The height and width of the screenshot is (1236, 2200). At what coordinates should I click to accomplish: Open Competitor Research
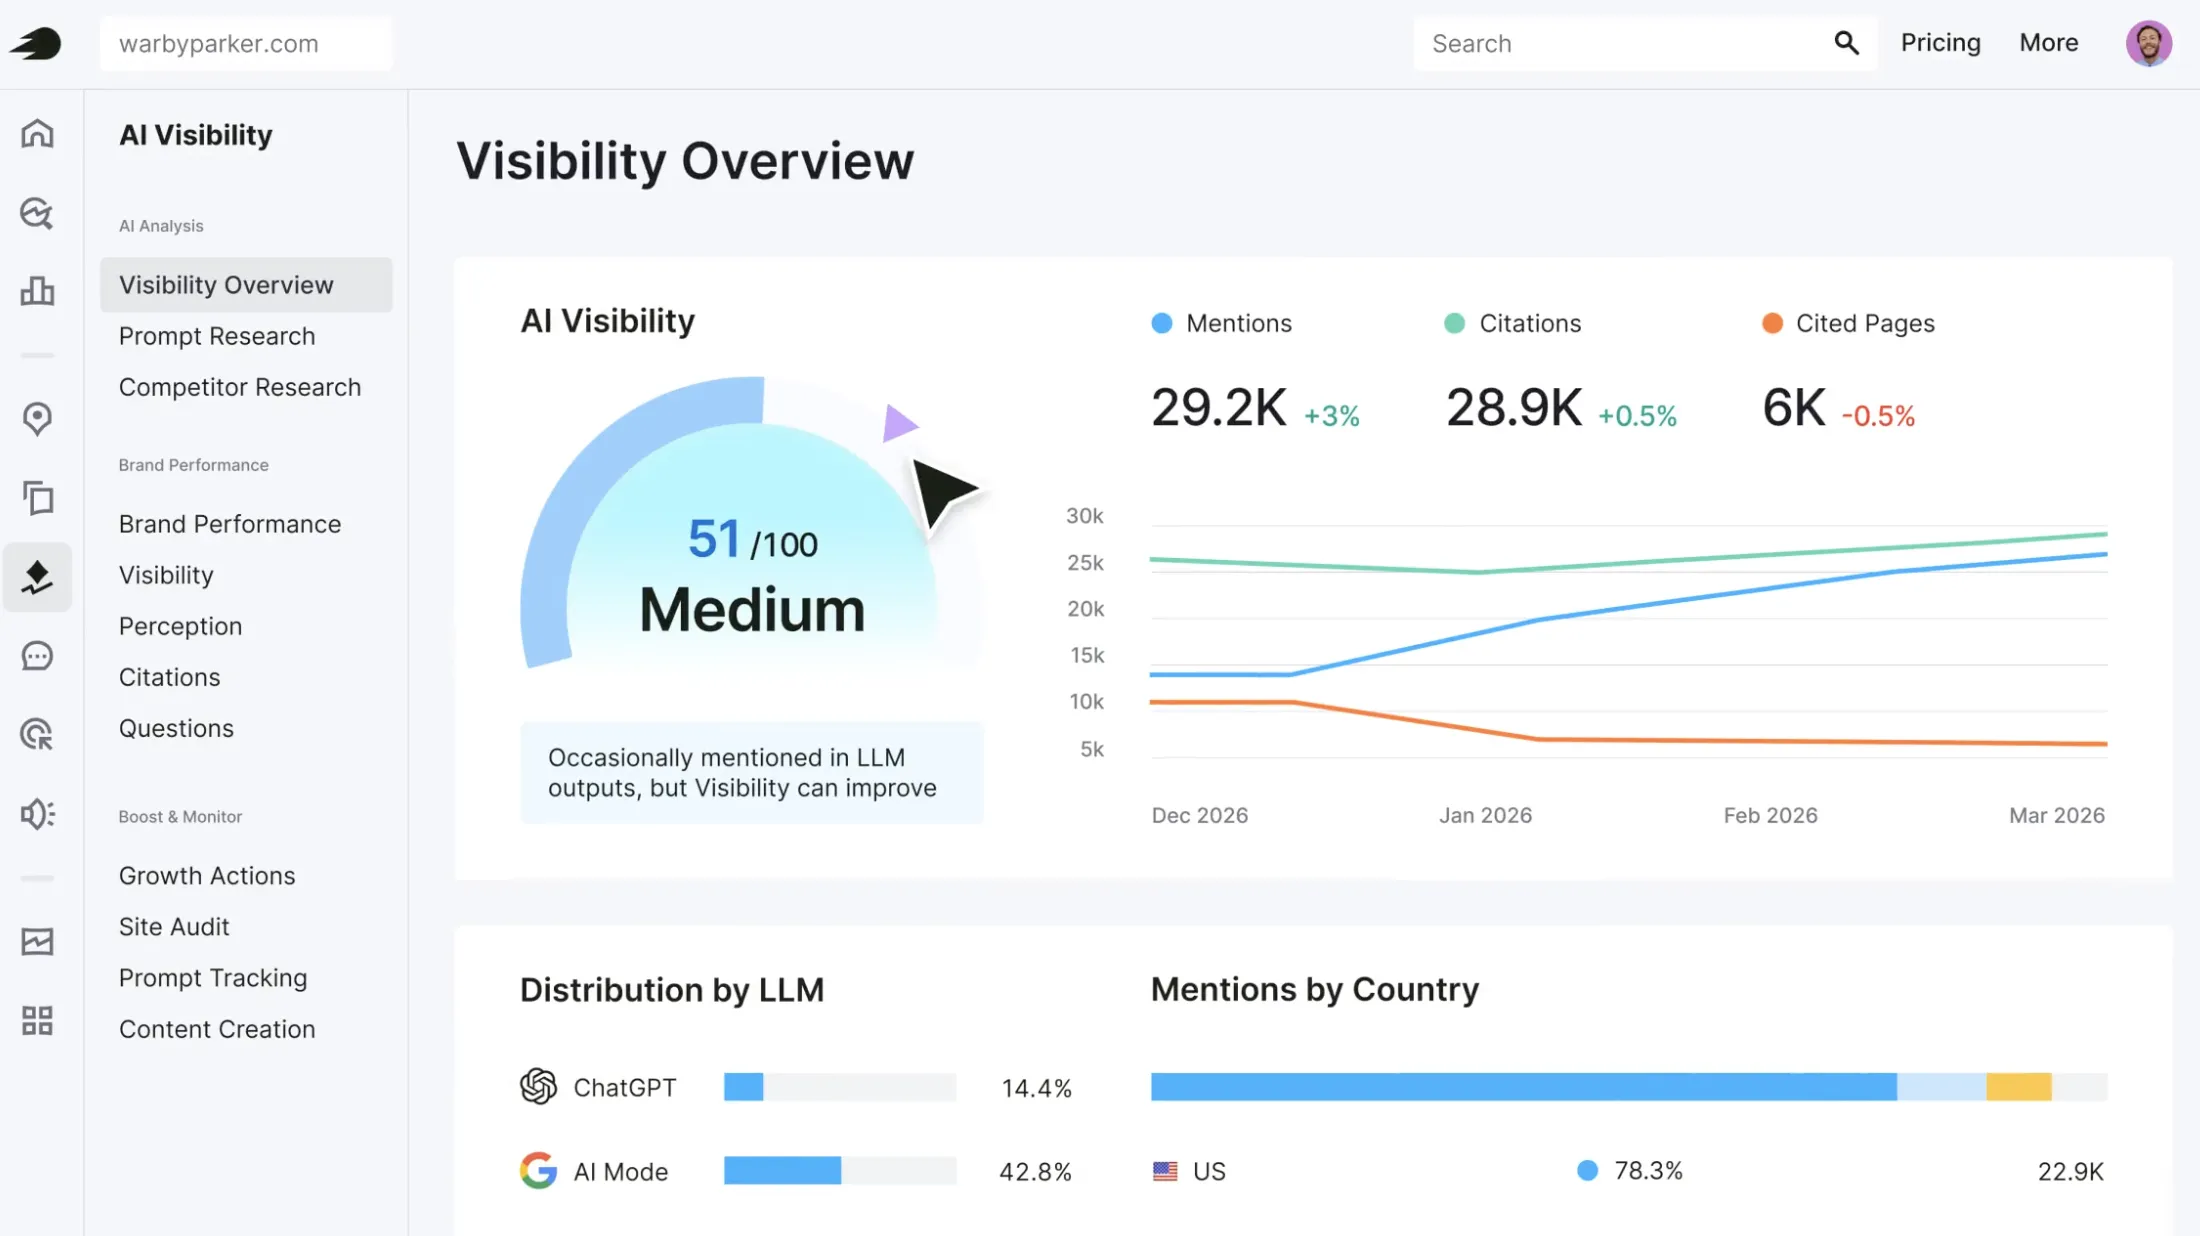tap(240, 387)
